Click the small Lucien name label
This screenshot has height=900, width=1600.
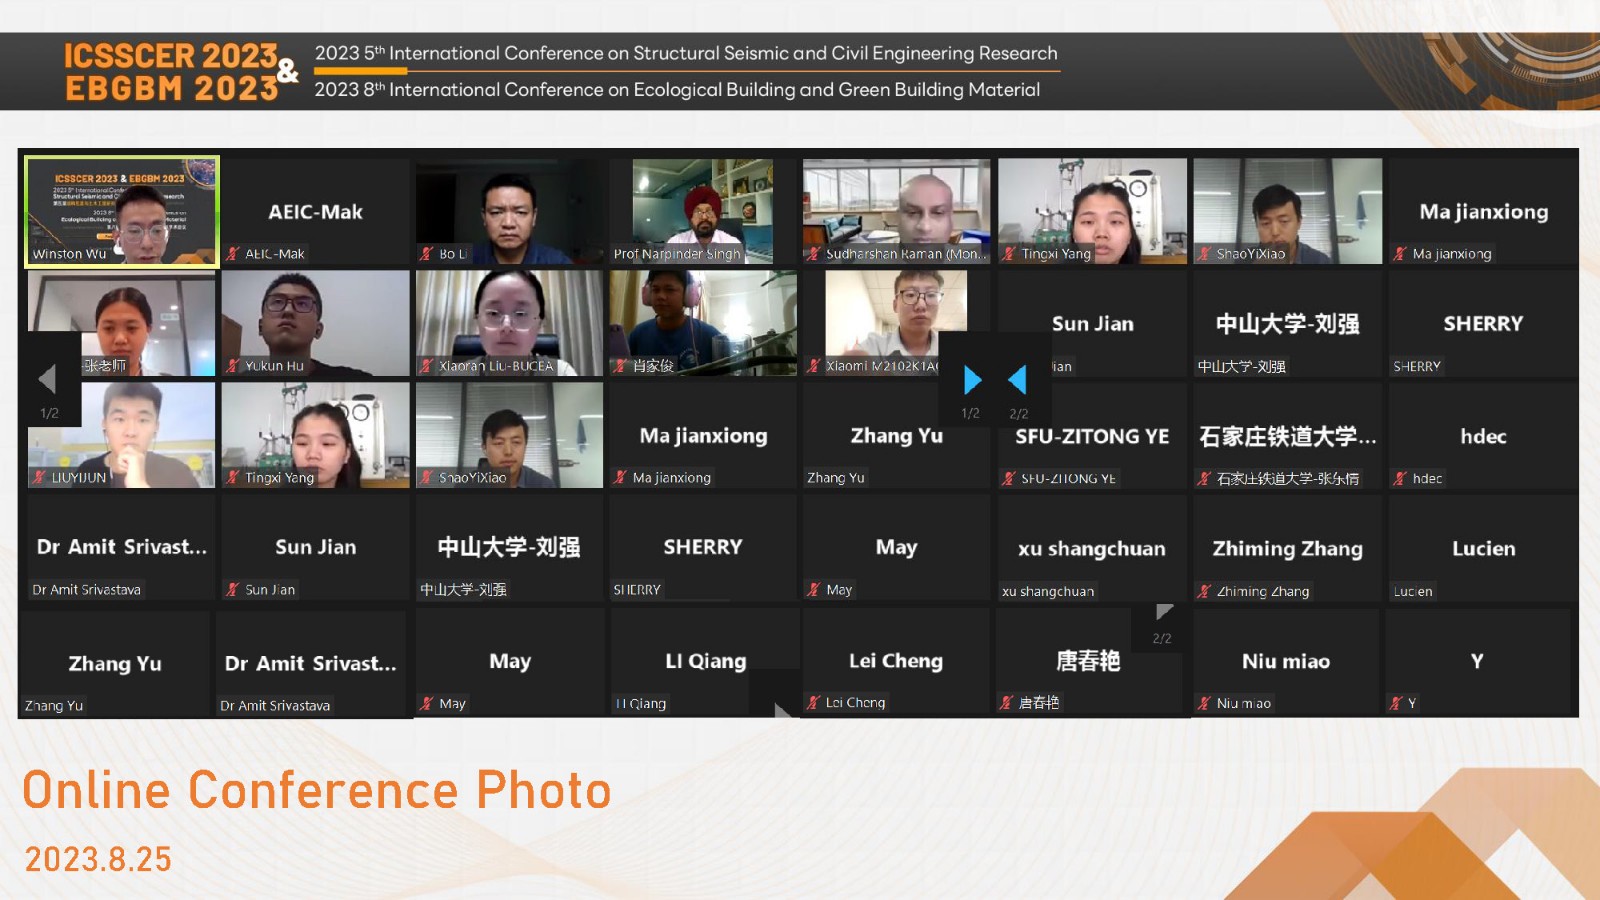coord(1413,592)
